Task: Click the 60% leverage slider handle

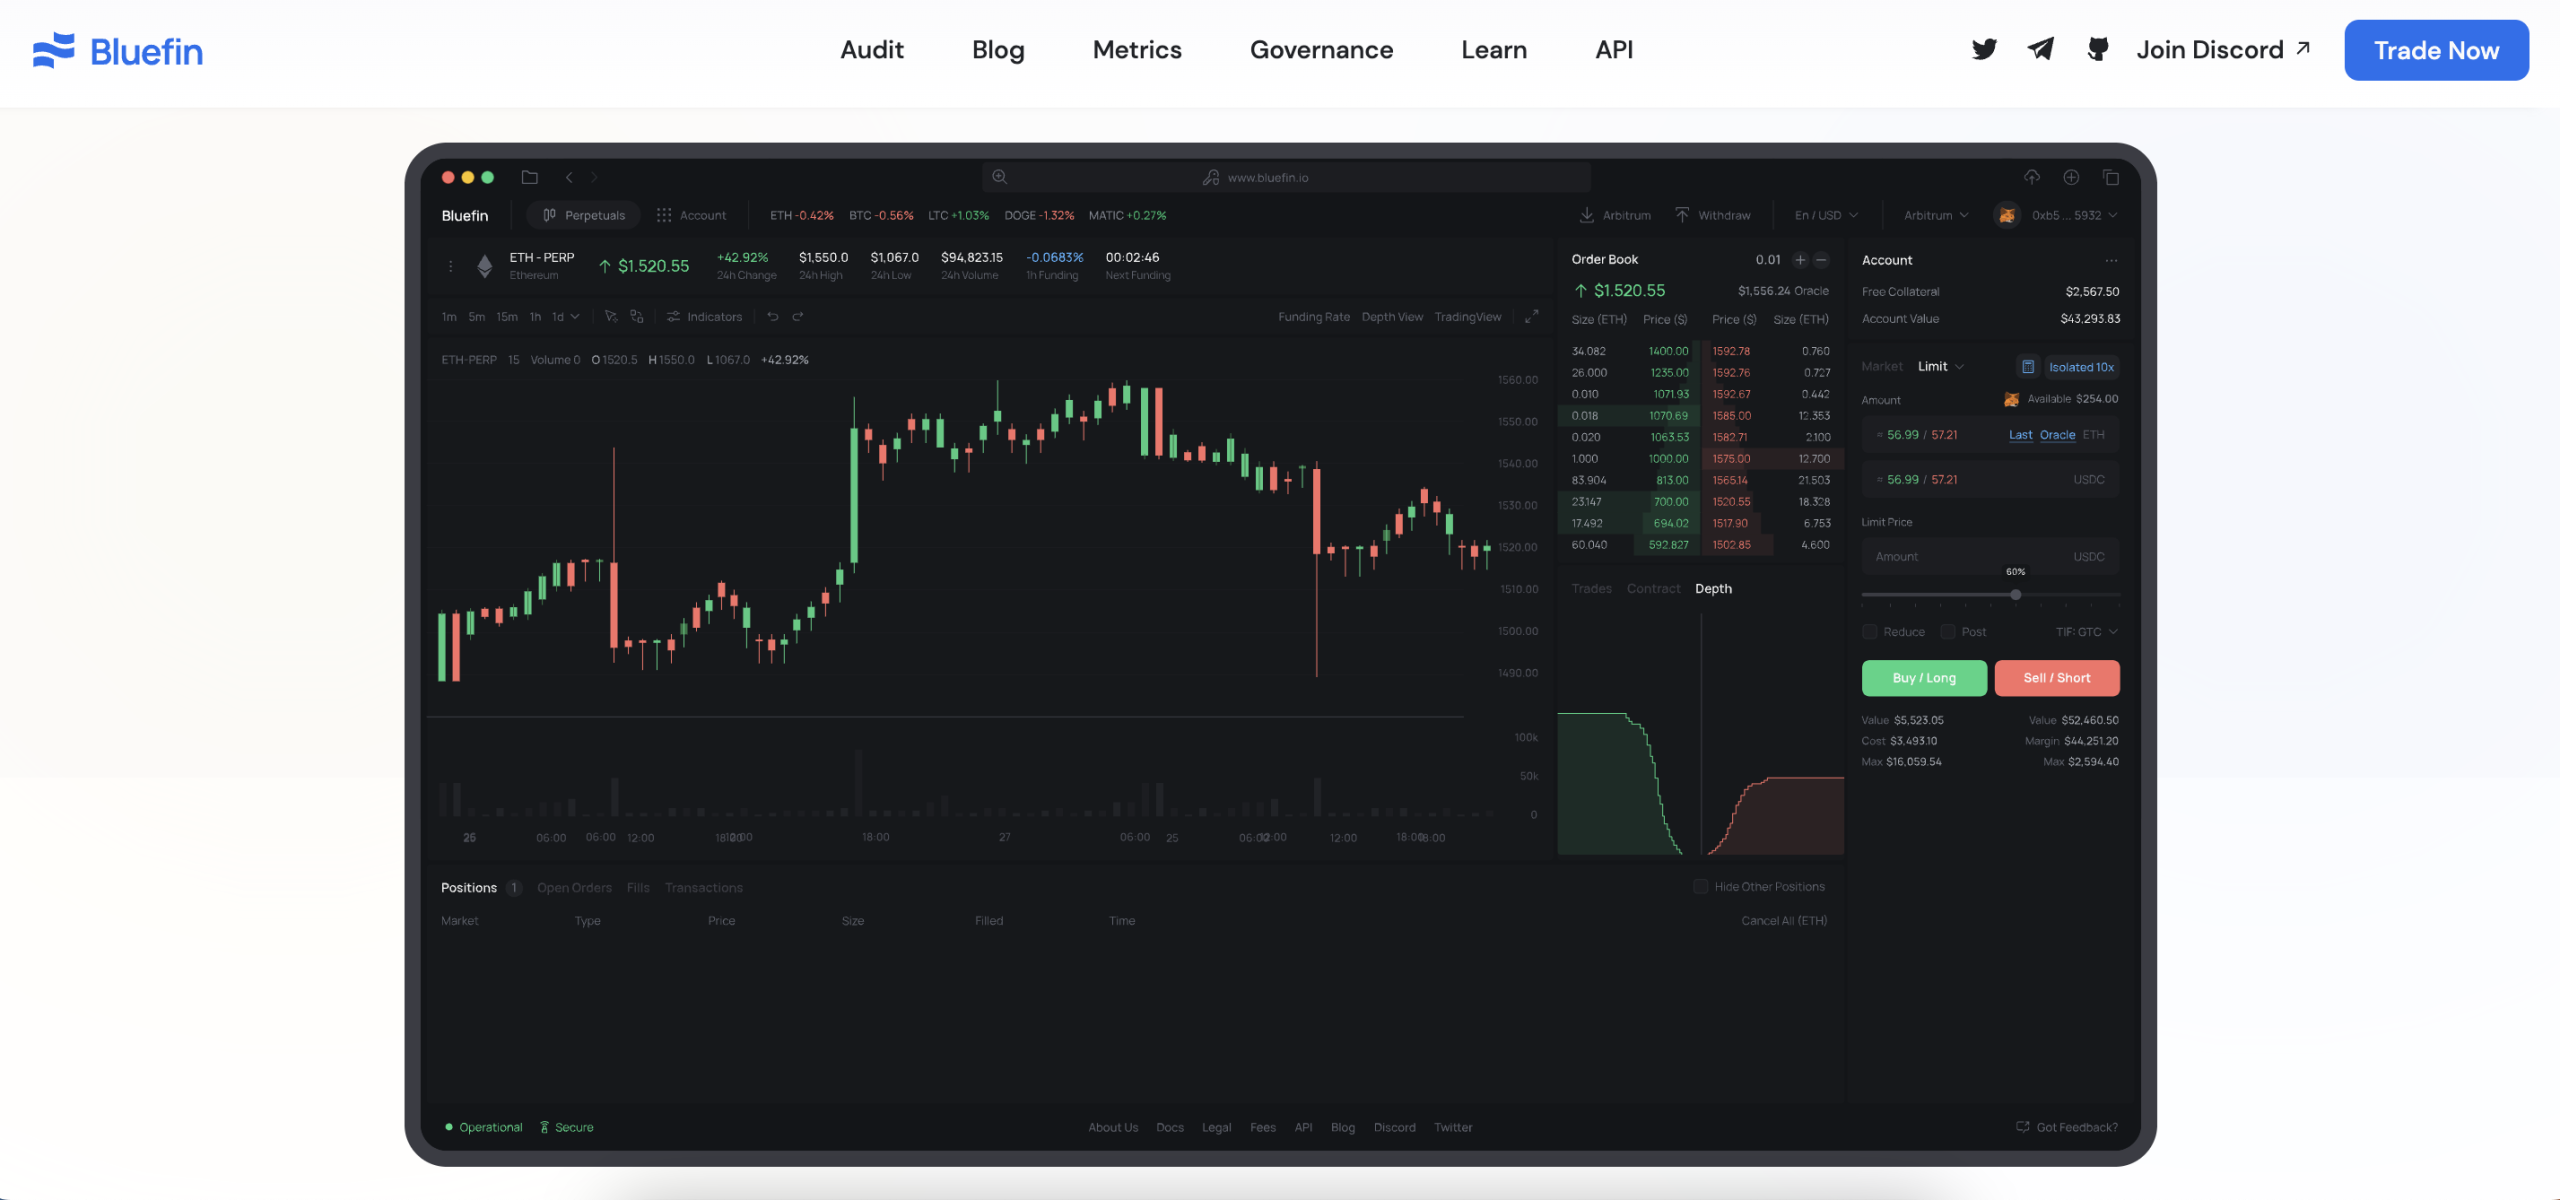Action: click(2016, 595)
